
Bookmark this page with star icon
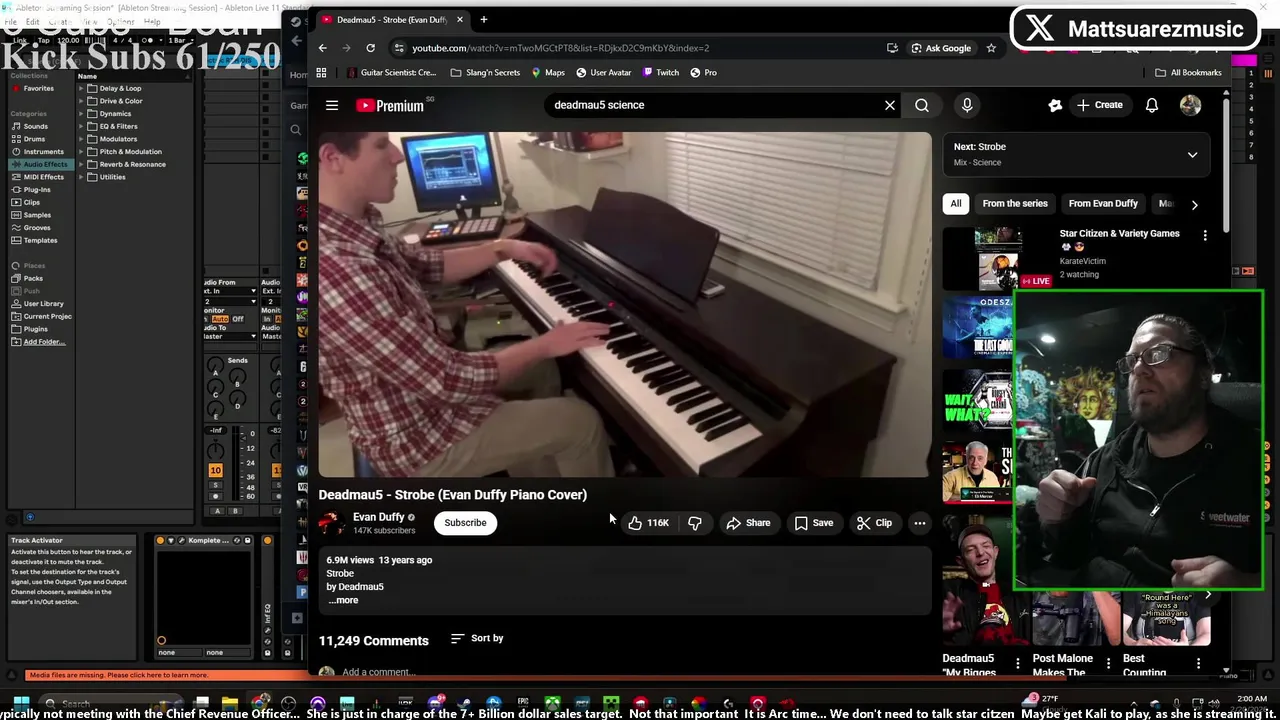[991, 48]
